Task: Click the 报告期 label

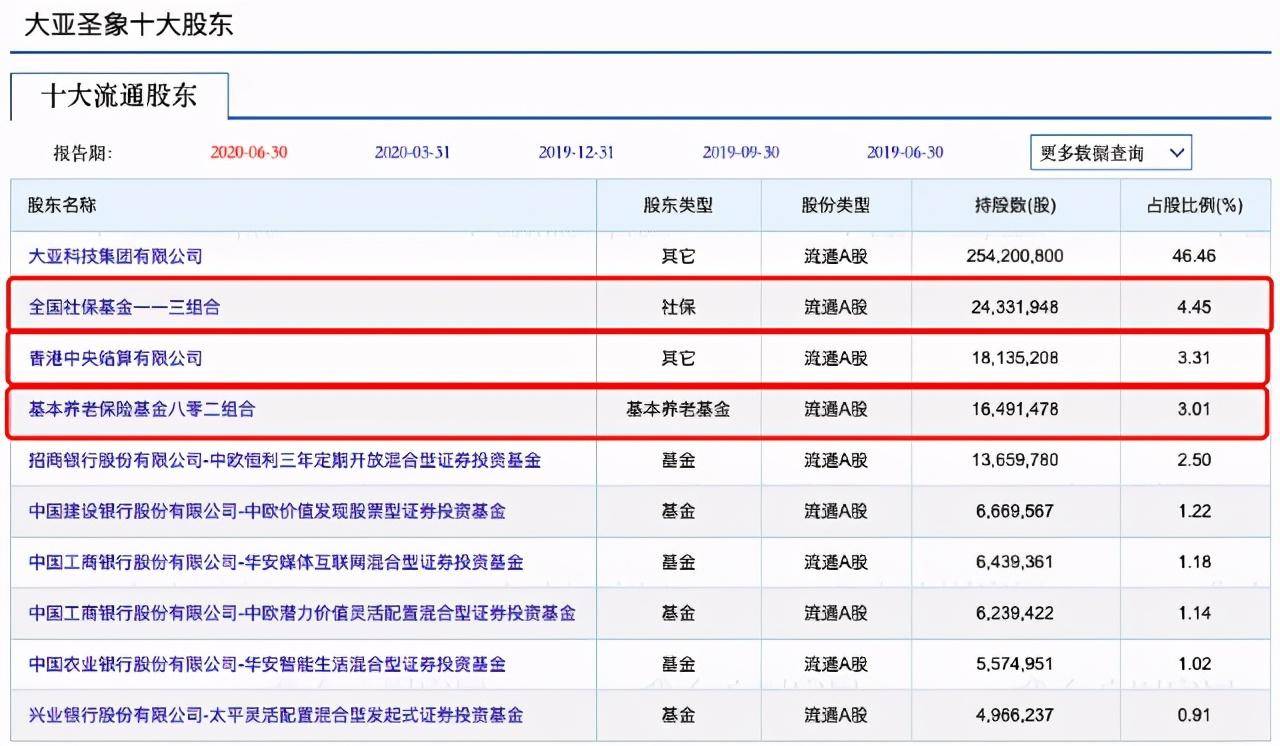Action: tap(83, 153)
